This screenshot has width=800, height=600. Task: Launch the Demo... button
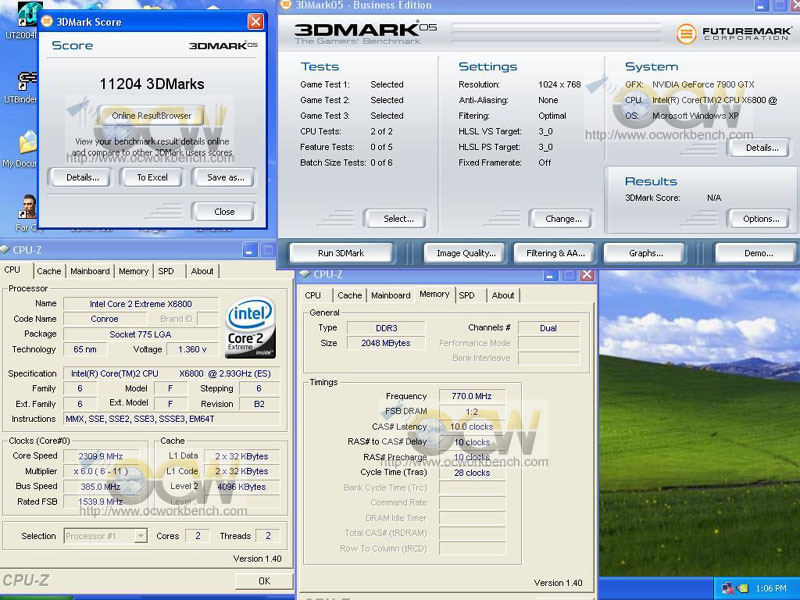pyautogui.click(x=758, y=253)
